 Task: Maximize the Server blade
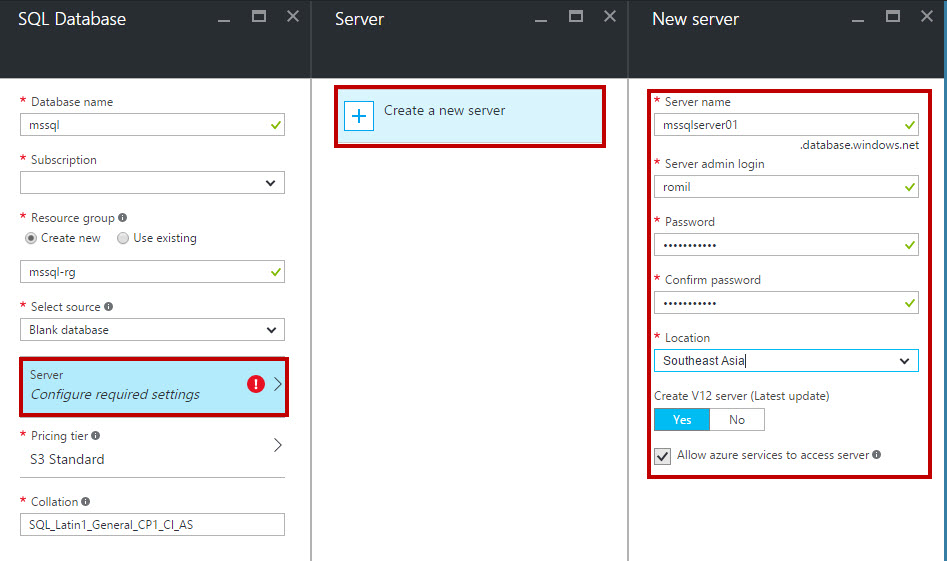576,16
